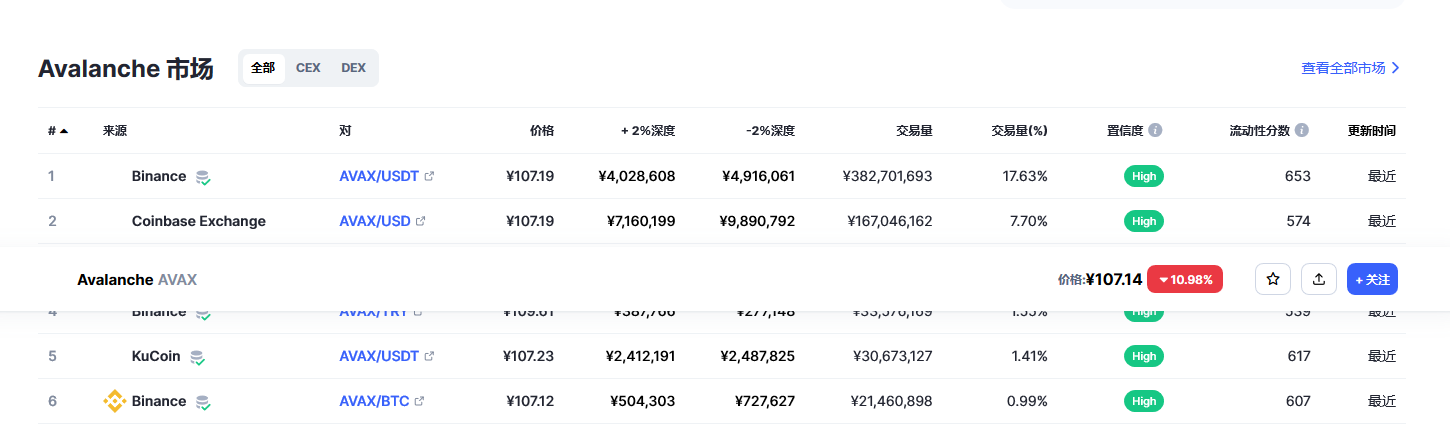Open 查看全部市场 link with chevron

[1350, 68]
